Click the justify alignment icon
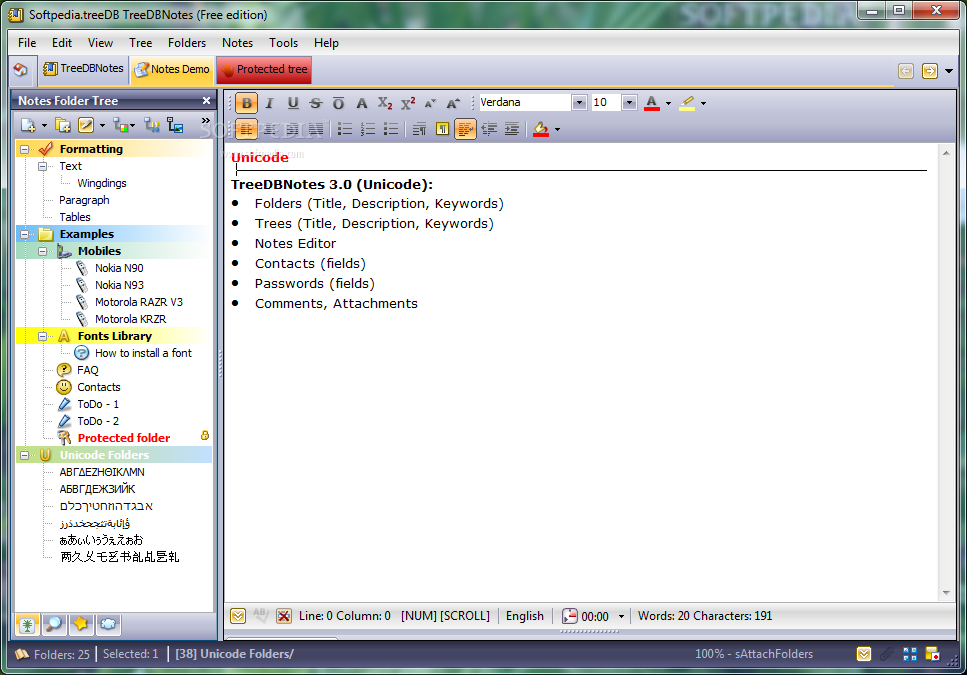The width and height of the screenshot is (967, 675). coord(315,129)
